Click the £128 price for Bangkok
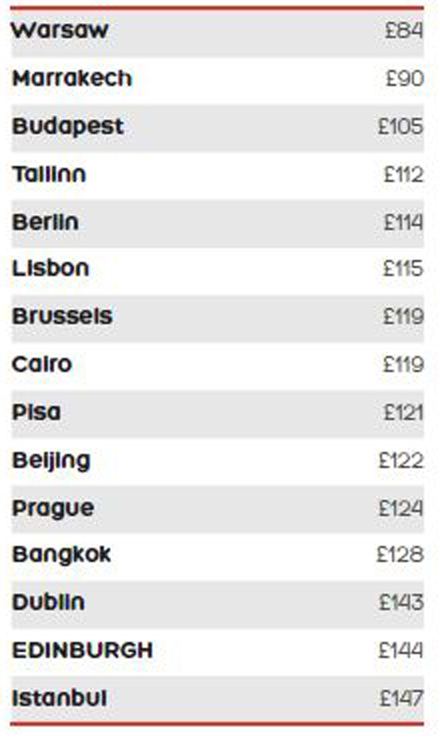440x740 pixels. click(x=400, y=555)
